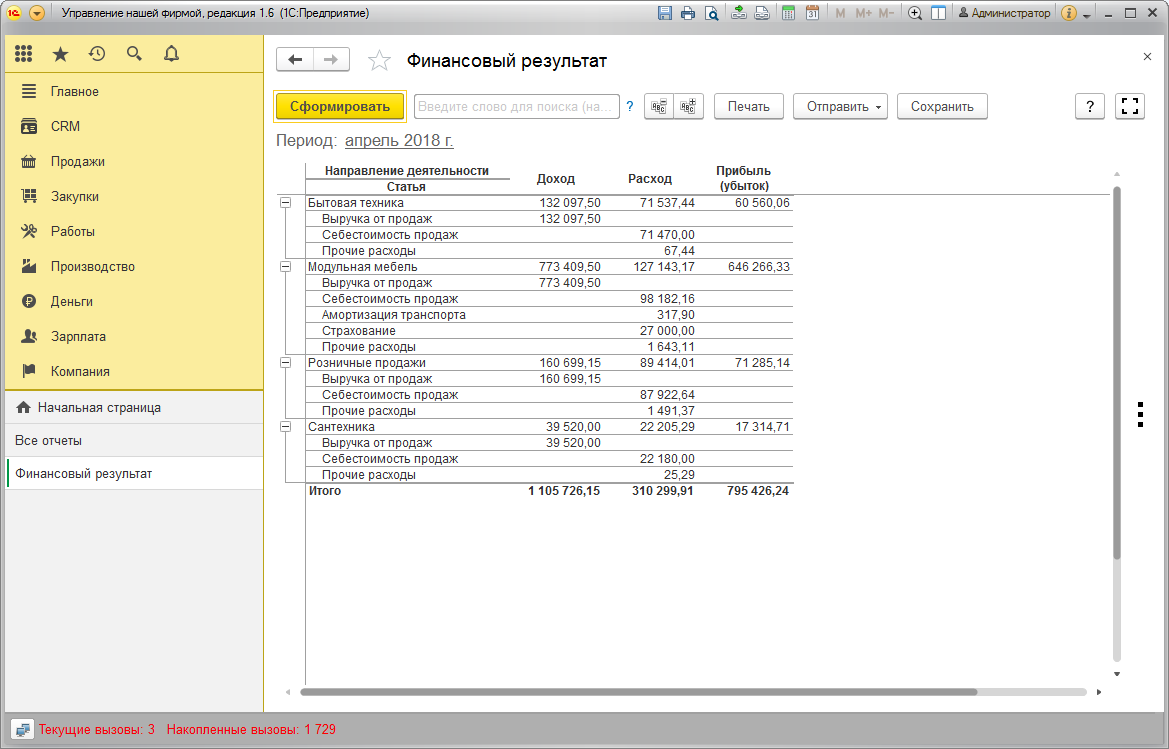
Task: Click the vertical scrollbar of the report
Action: pyautogui.click(x=1117, y=373)
